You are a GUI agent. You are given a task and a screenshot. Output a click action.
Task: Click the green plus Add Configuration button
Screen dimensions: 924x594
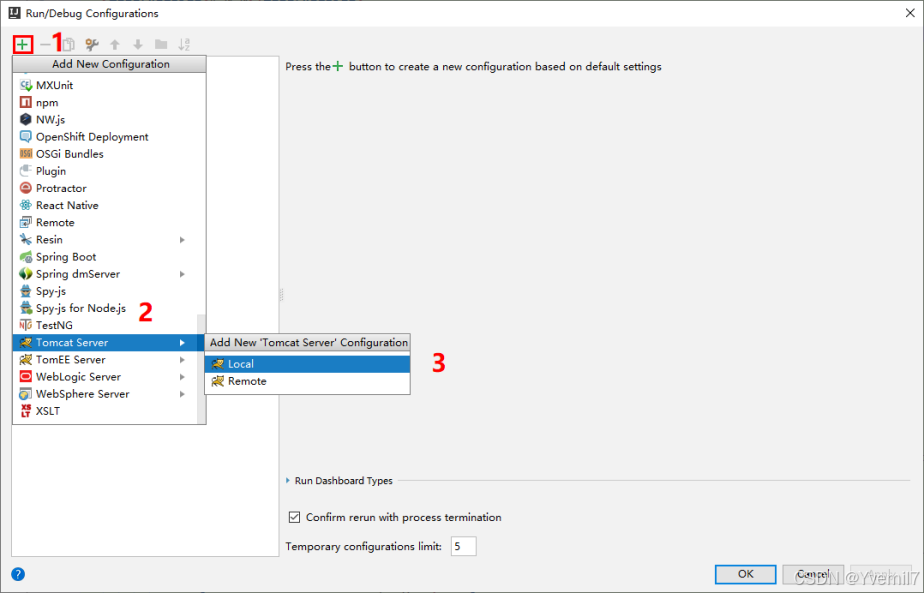[22, 44]
